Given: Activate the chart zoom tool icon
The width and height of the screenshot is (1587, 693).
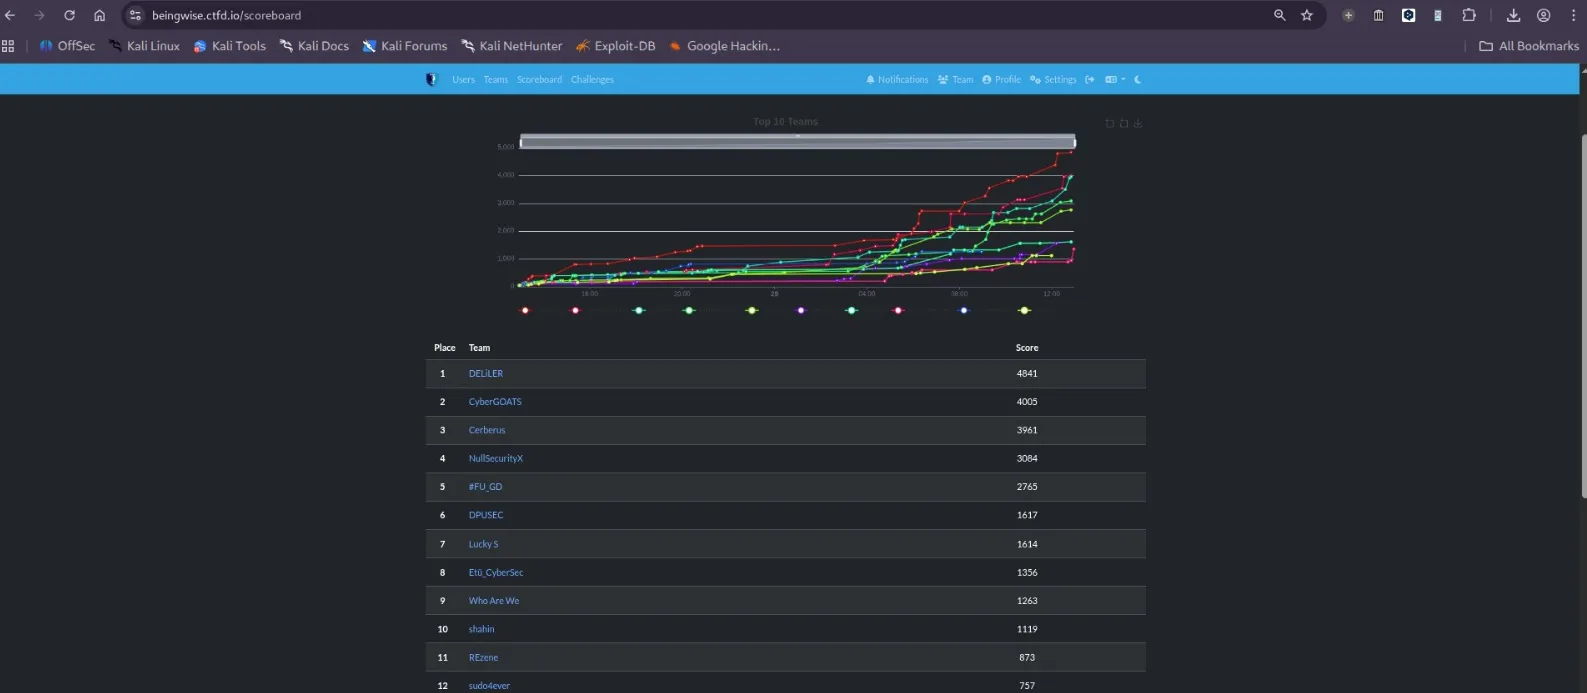Looking at the screenshot, I should [x=1109, y=123].
